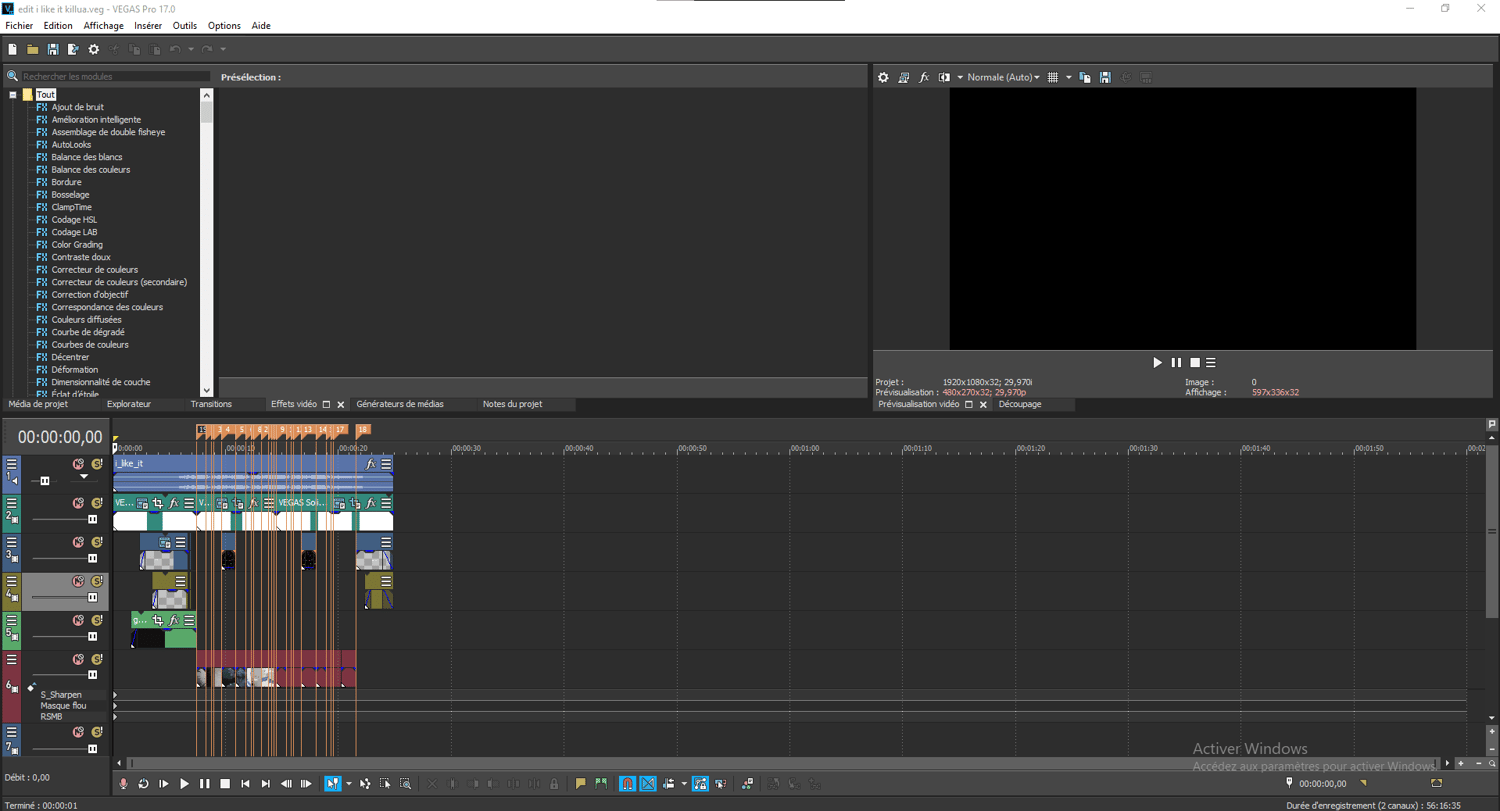
Task: Open a project with the folder icon
Action: (33, 49)
